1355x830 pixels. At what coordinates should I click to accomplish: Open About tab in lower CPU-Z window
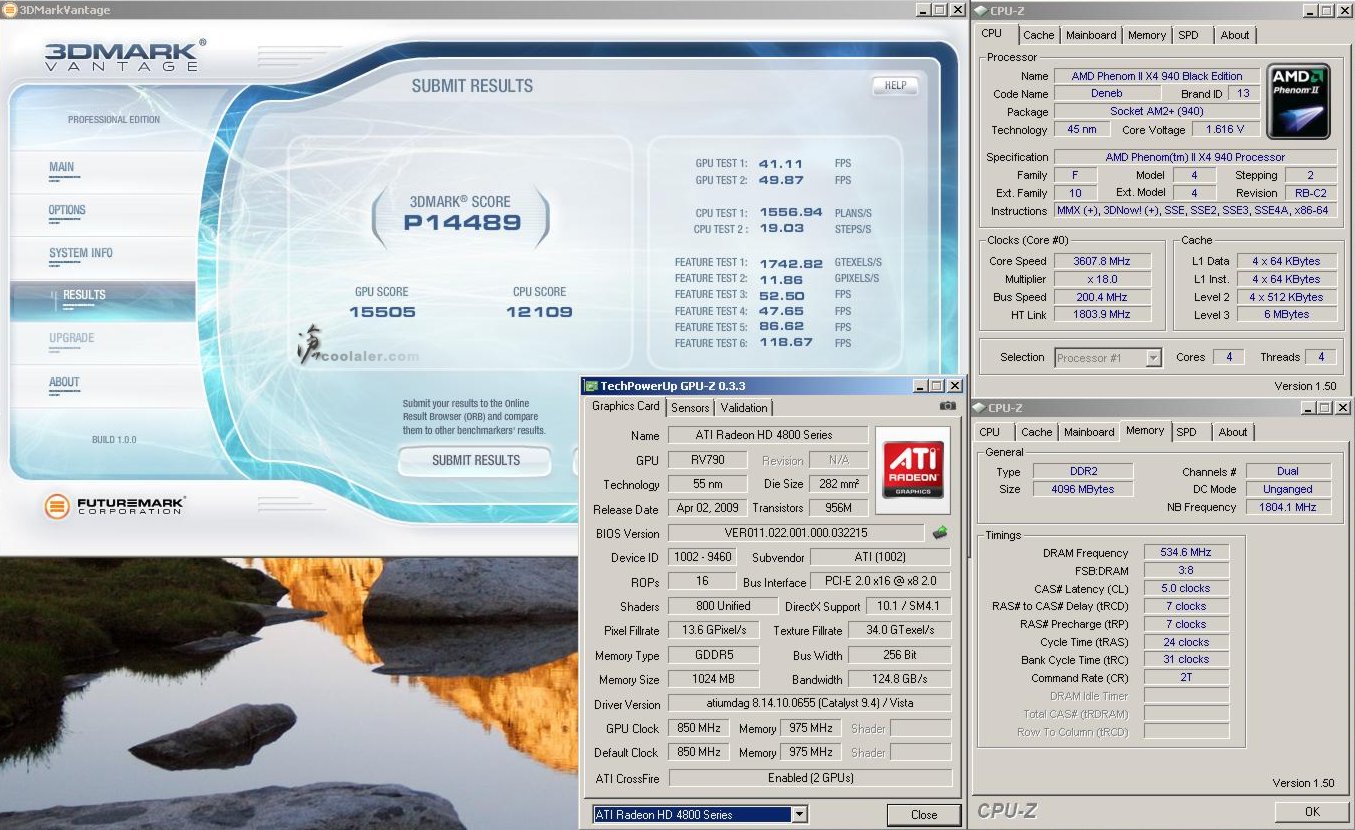tap(1233, 432)
